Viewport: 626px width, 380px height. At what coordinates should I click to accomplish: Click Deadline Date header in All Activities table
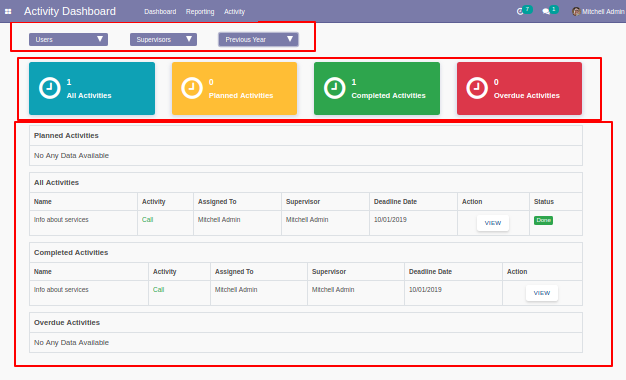tap(395, 202)
